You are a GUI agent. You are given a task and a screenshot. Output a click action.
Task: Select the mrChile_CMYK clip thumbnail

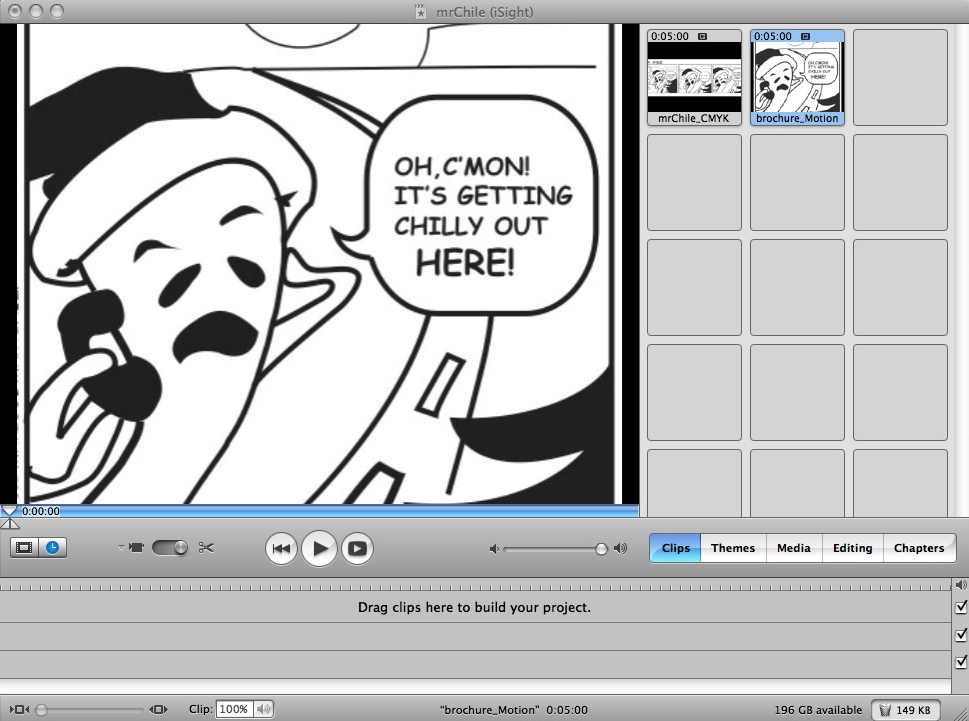tap(694, 77)
